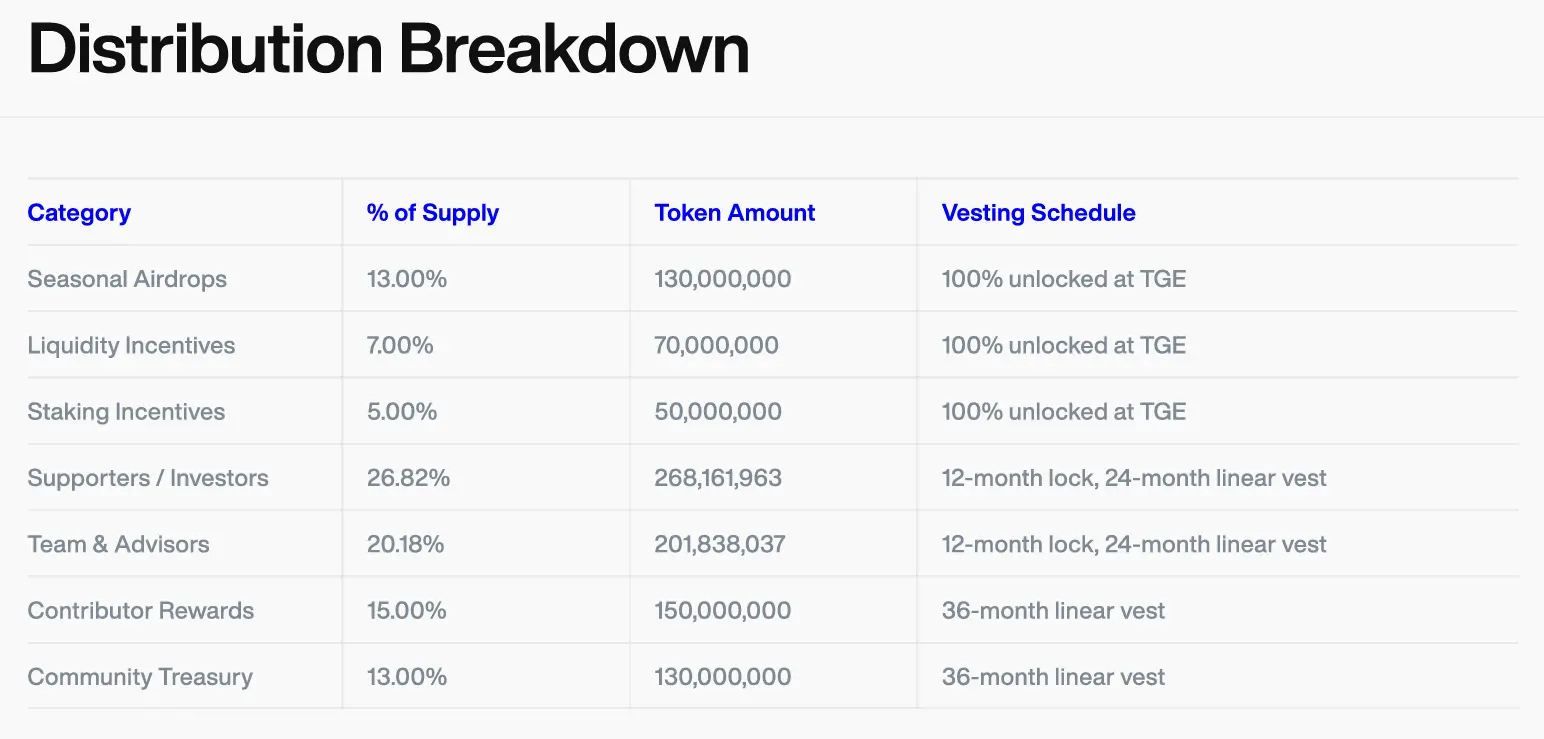The image size is (1544, 739).
Task: Click the 50,000,000 token amount
Action: (x=716, y=412)
